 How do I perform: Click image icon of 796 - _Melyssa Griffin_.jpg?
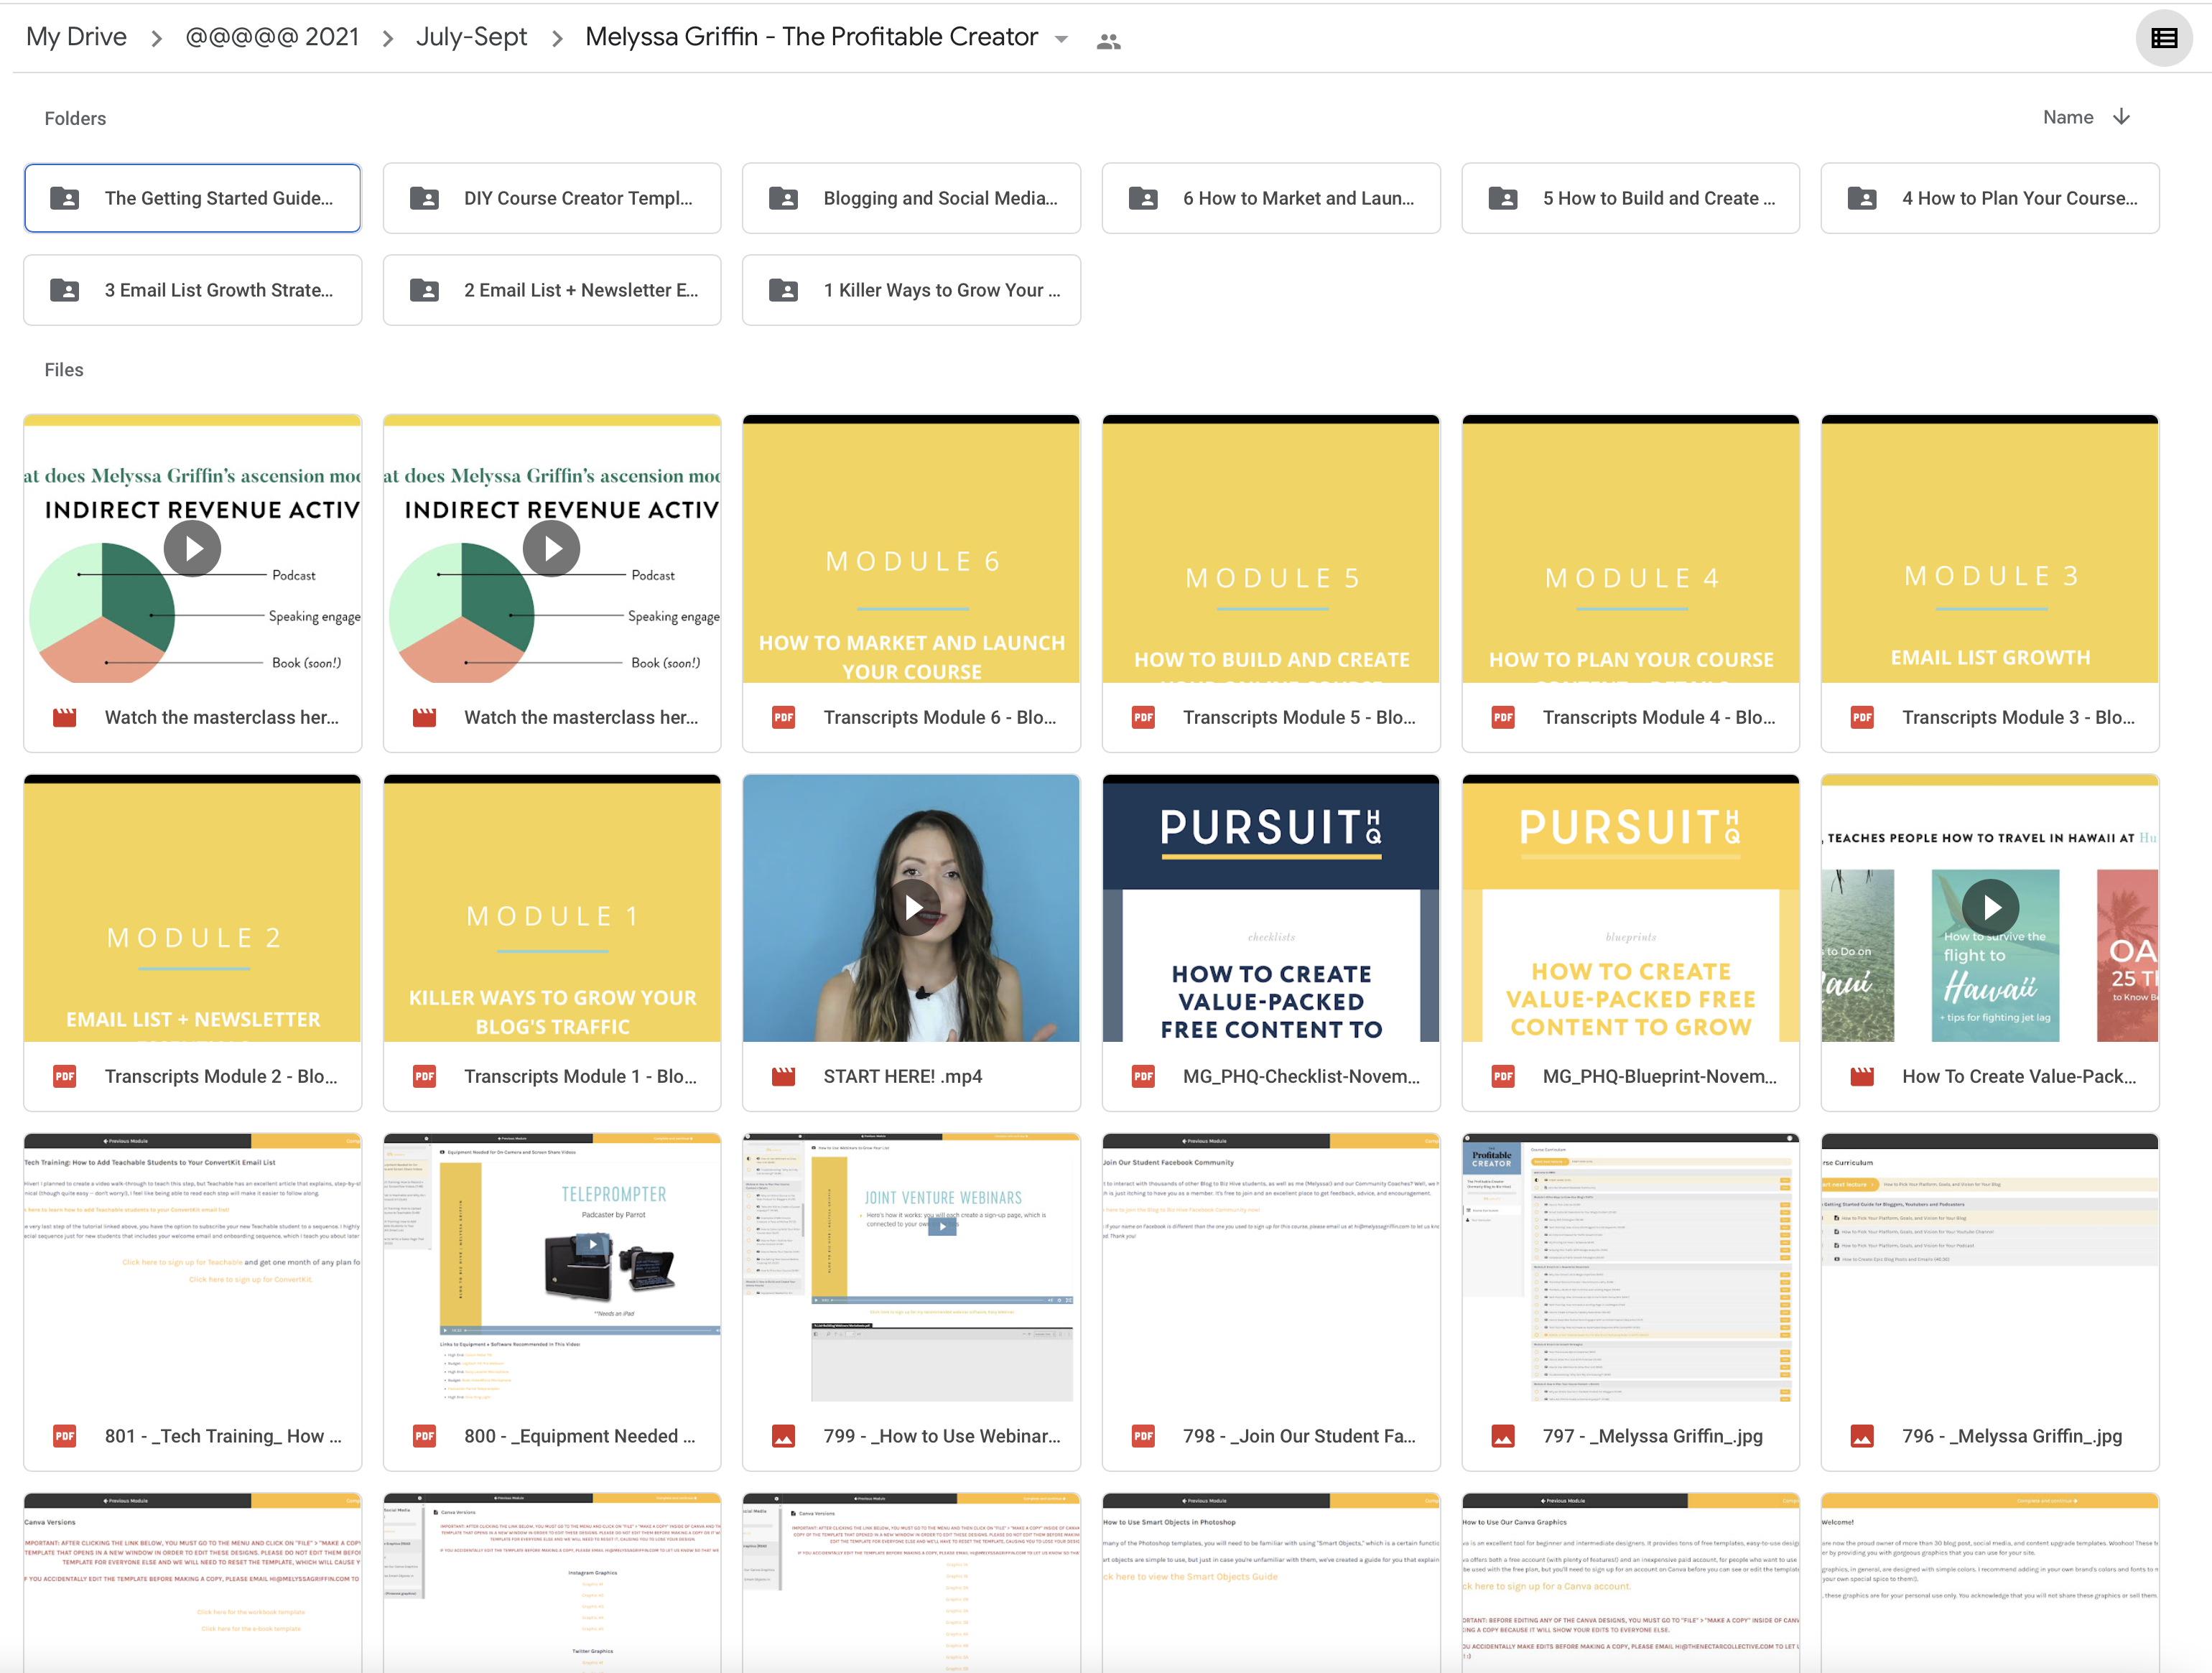pyautogui.click(x=1862, y=1436)
